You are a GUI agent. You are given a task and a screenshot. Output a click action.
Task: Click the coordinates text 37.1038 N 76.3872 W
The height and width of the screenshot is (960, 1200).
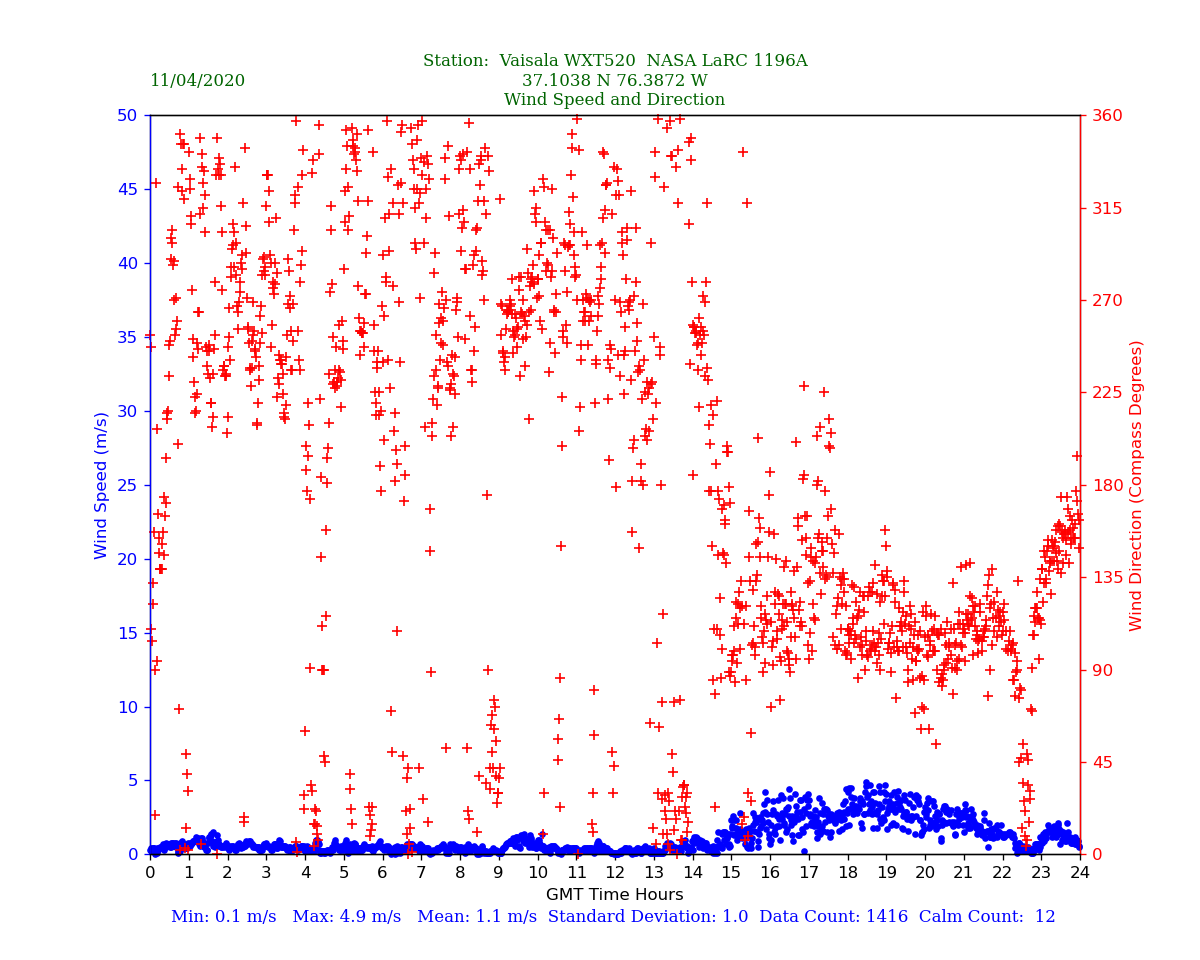pyautogui.click(x=614, y=81)
